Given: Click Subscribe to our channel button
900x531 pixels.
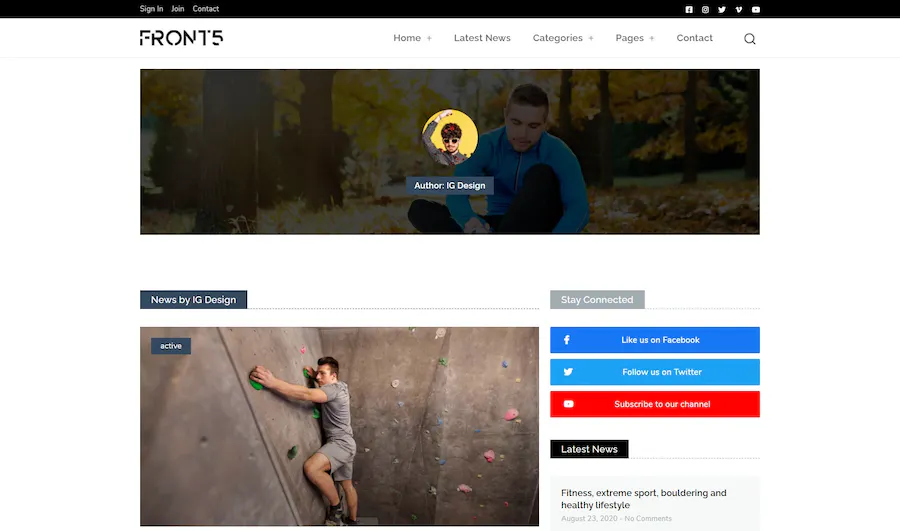Looking at the screenshot, I should [x=655, y=404].
